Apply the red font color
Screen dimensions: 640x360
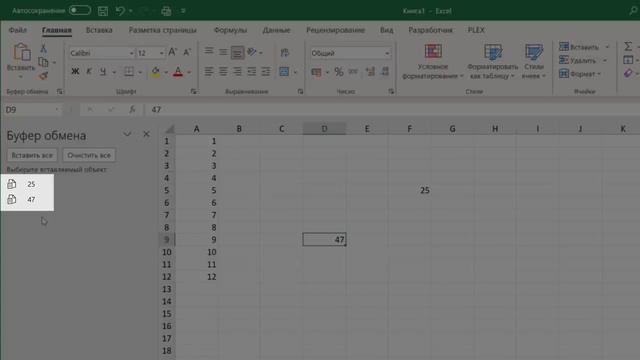point(178,72)
